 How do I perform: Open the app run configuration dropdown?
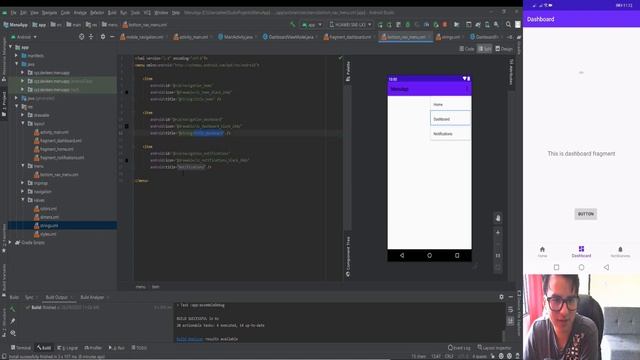point(311,25)
